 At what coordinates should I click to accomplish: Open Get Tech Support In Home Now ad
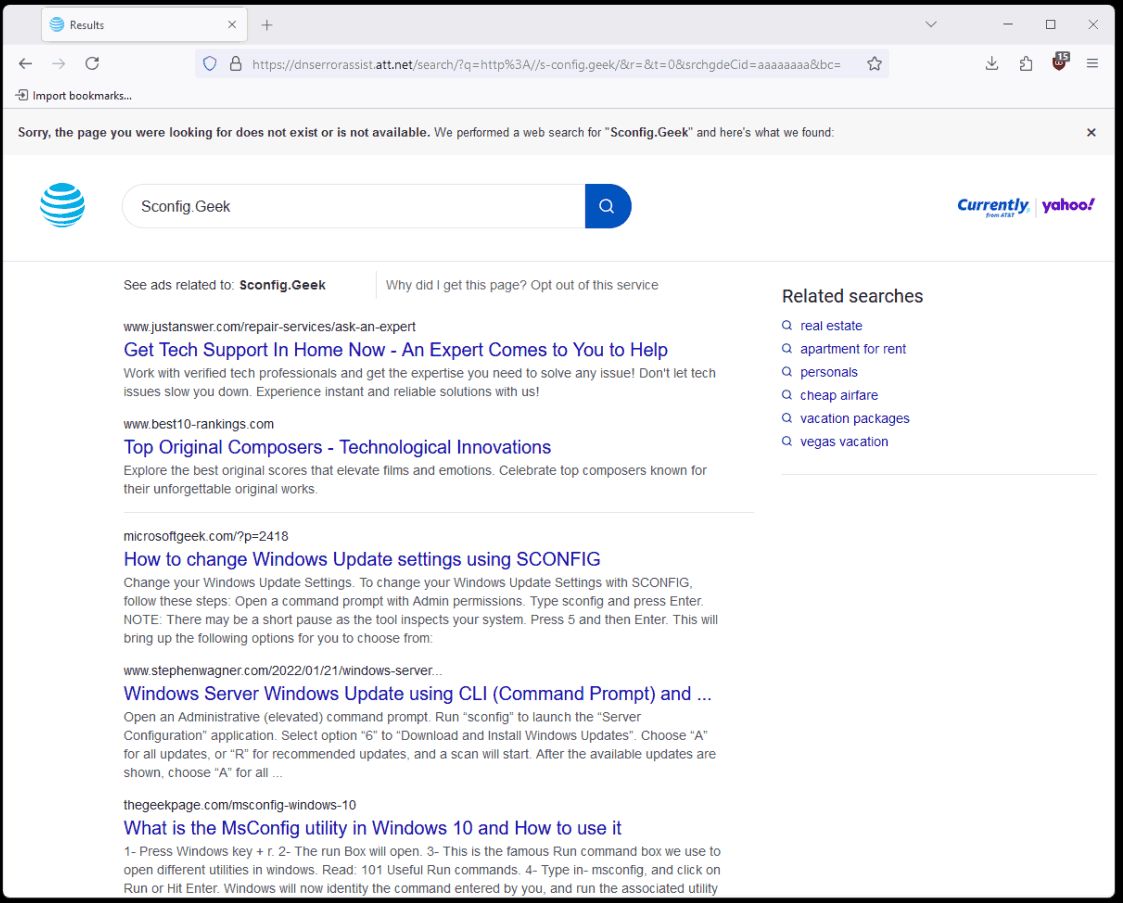pos(395,349)
